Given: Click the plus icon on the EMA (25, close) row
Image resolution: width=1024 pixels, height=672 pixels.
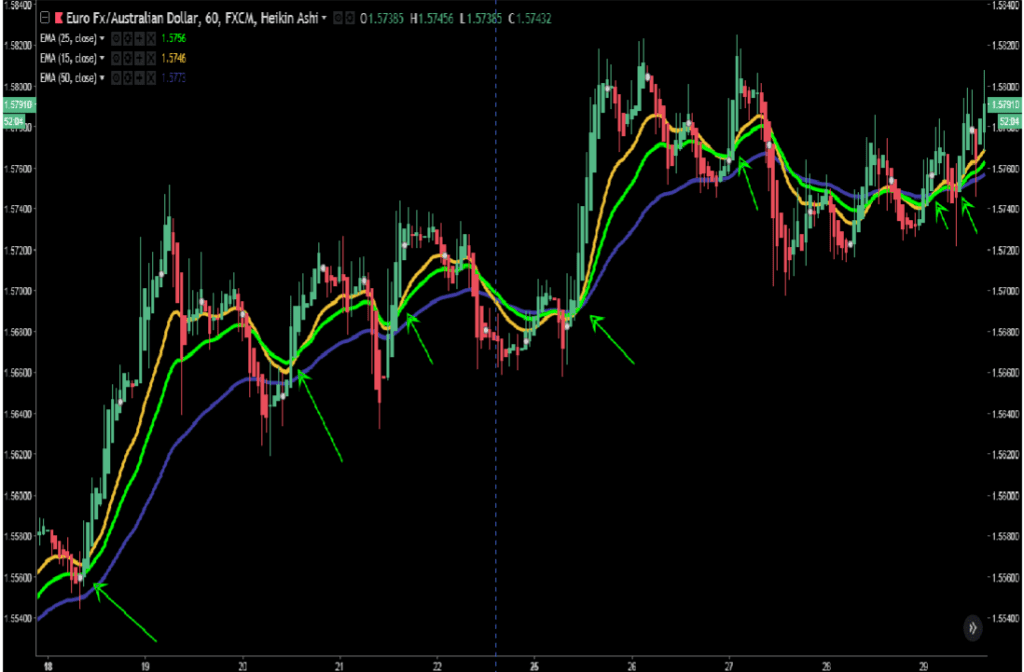Looking at the screenshot, I should (140, 38).
